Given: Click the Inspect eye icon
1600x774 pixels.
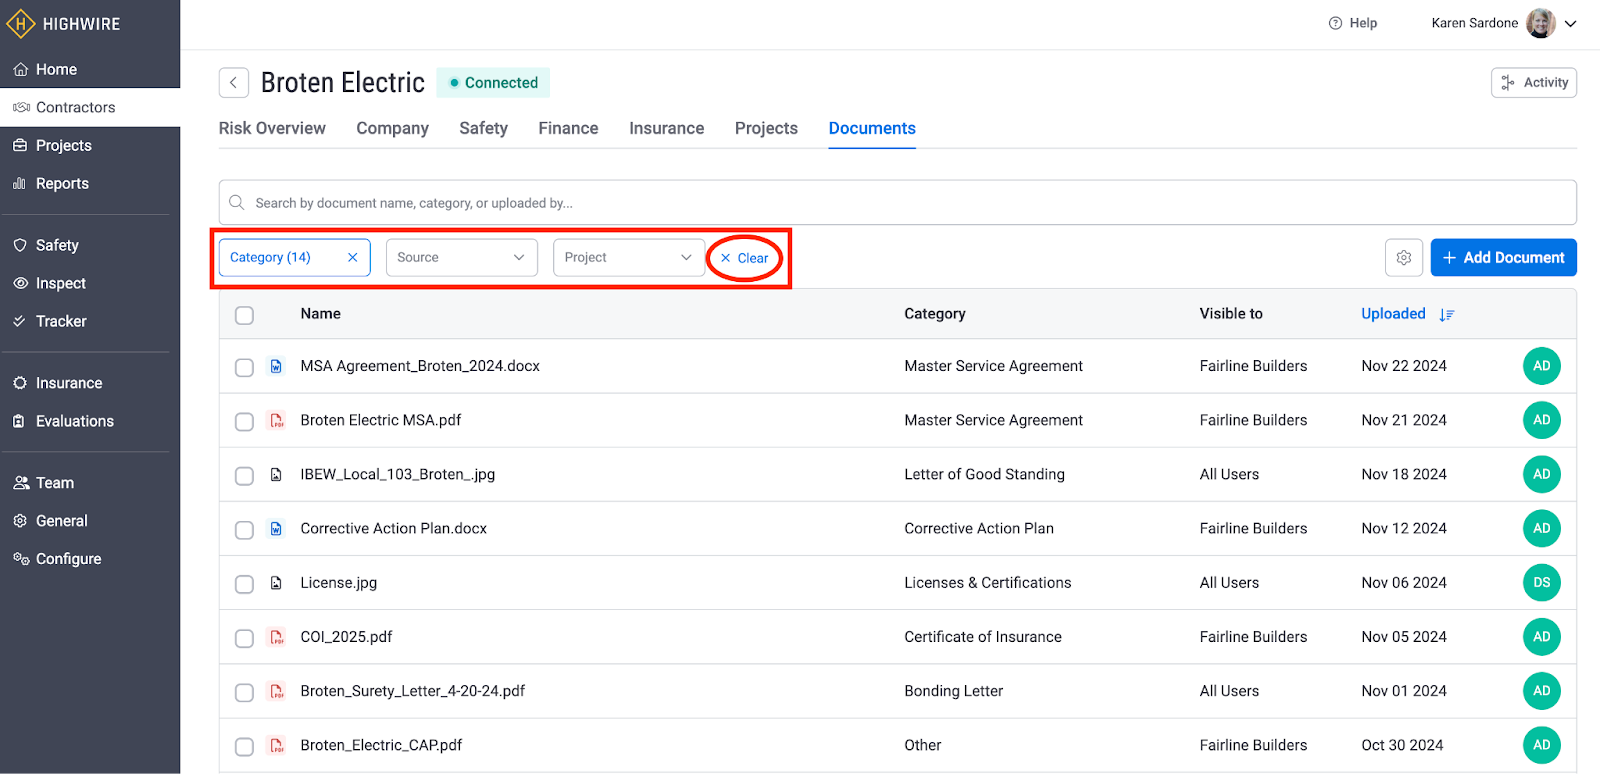Looking at the screenshot, I should [x=20, y=283].
